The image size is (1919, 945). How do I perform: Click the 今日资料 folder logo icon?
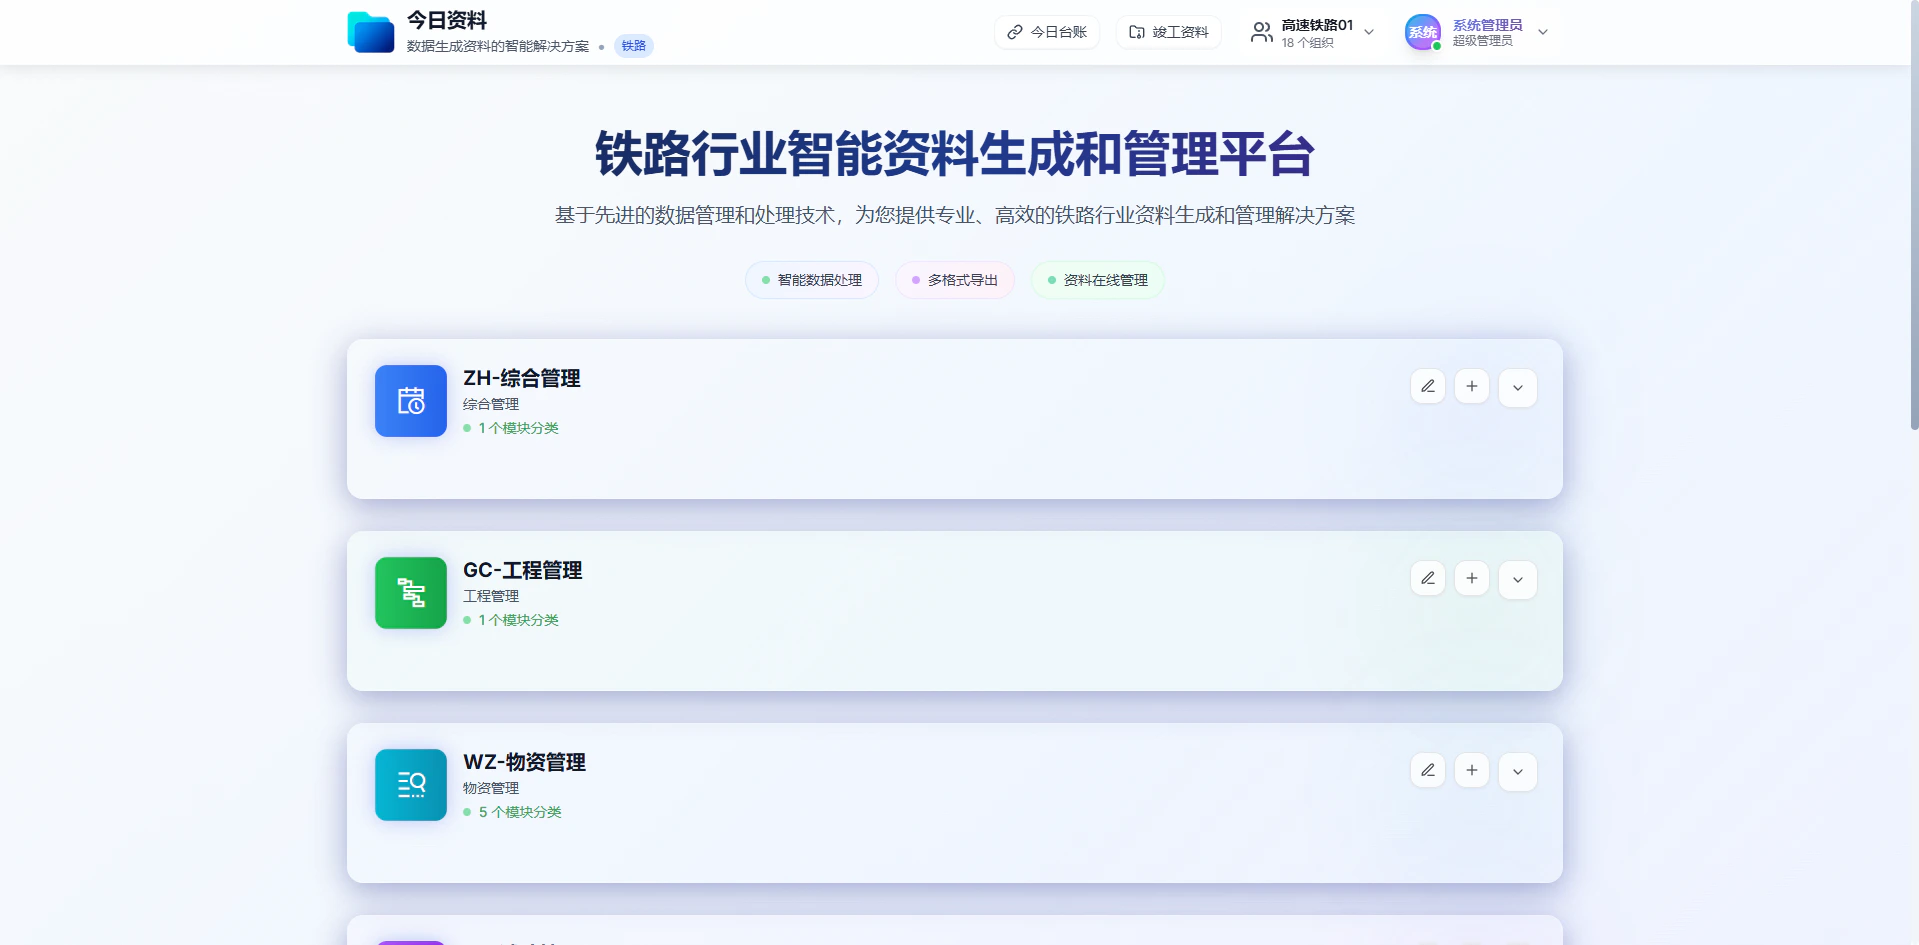(x=371, y=32)
